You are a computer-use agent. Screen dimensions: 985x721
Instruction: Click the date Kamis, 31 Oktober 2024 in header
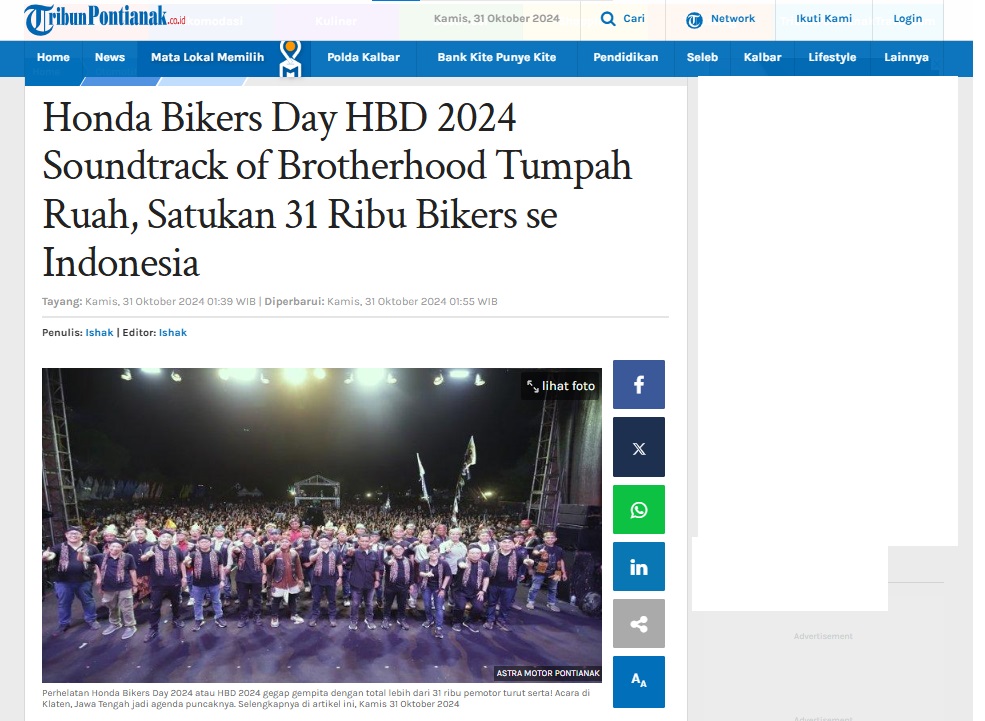pos(496,18)
